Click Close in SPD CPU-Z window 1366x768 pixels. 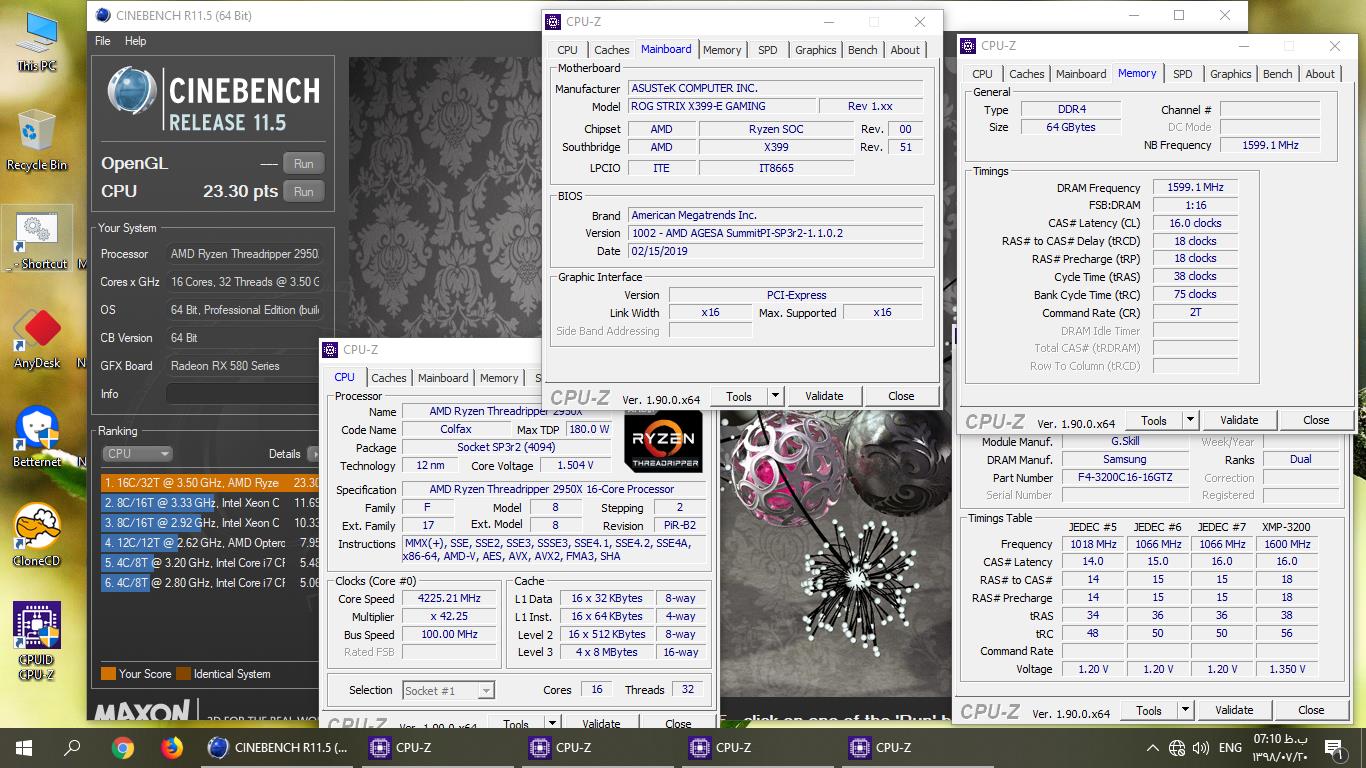(x=1311, y=711)
